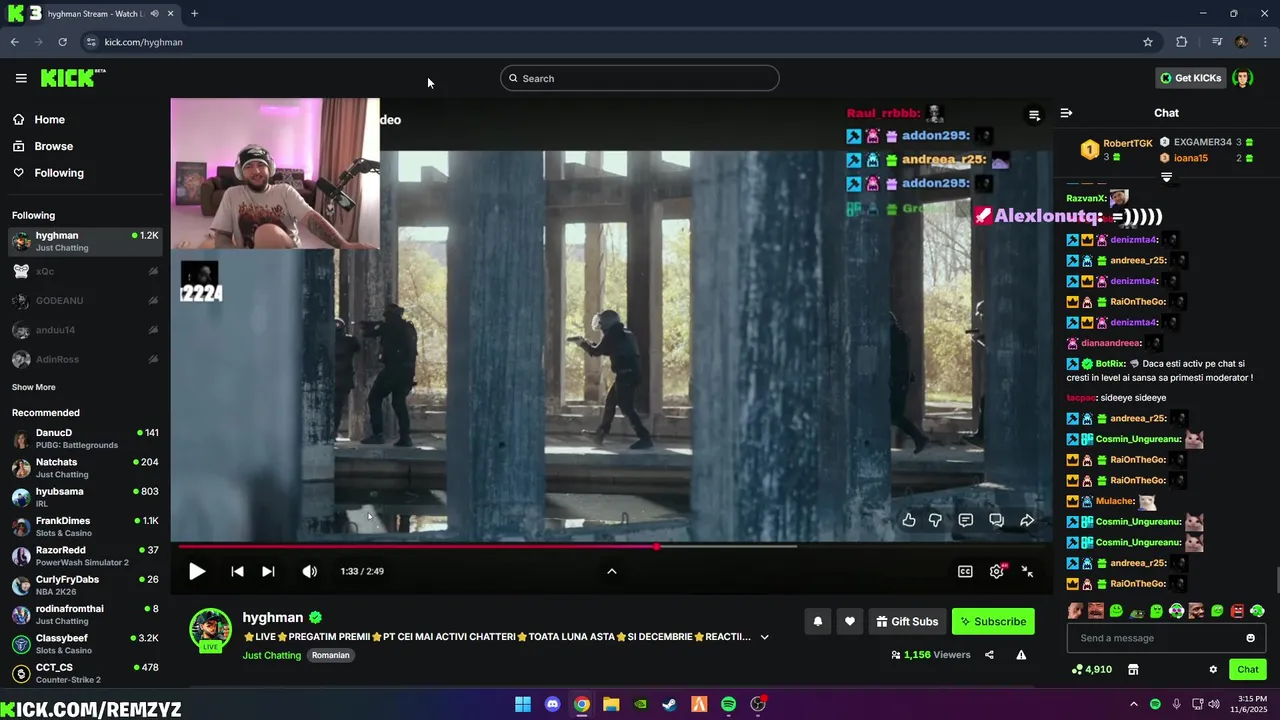Share stream icon near viewers
The width and height of the screenshot is (1280, 720).
[989, 655]
